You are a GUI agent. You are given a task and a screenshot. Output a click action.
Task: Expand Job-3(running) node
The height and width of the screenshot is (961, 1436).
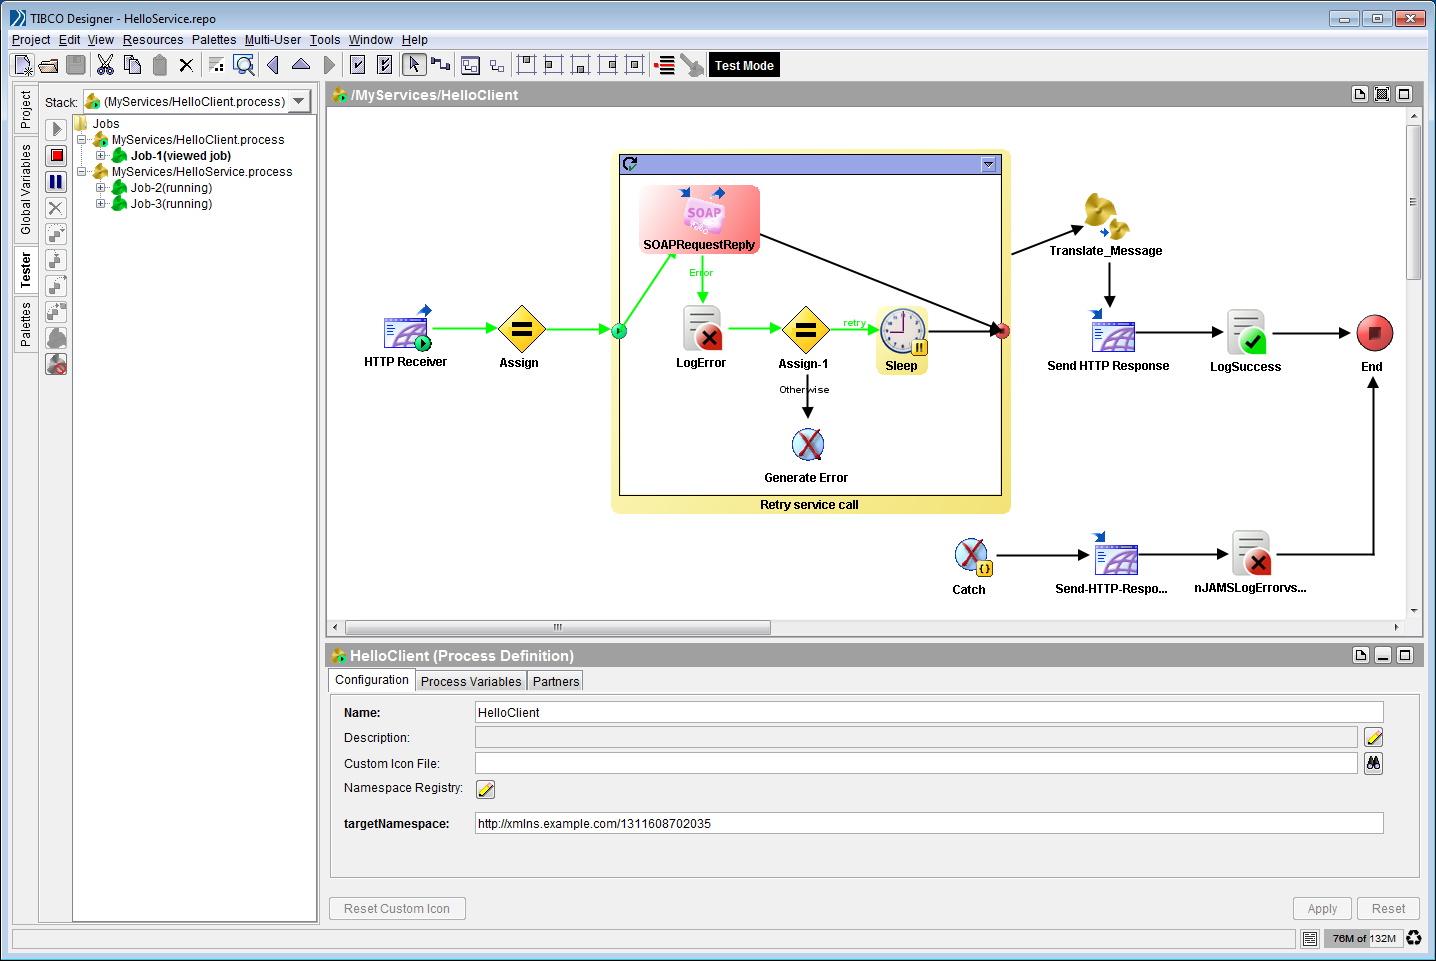[x=100, y=204]
